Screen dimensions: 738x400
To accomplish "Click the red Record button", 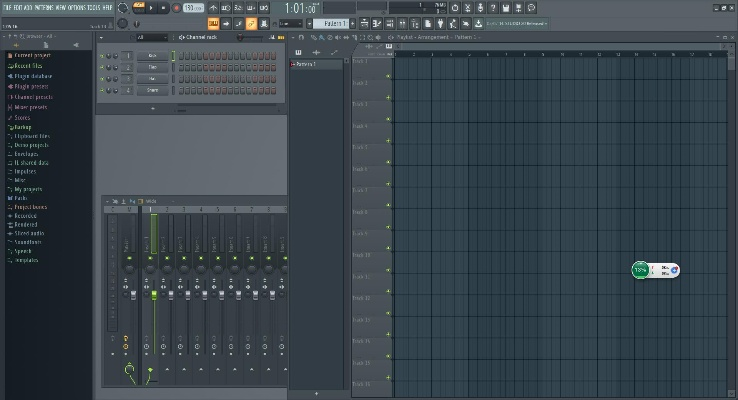I will (x=176, y=8).
